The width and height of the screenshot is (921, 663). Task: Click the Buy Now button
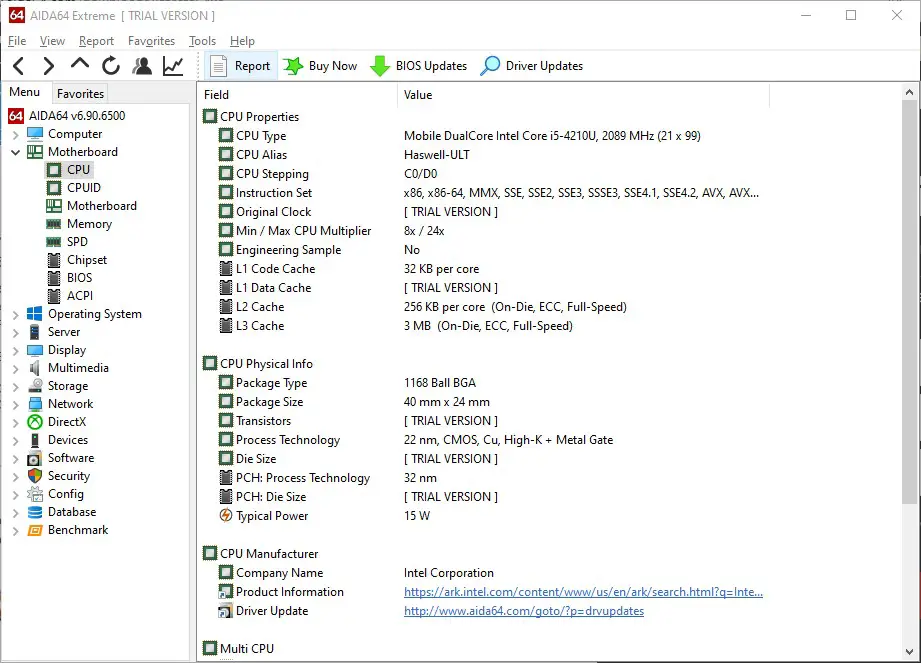320,66
